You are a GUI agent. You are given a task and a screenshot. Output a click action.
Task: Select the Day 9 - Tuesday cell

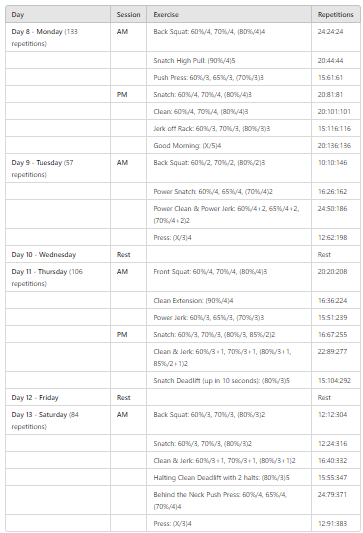tap(58, 168)
